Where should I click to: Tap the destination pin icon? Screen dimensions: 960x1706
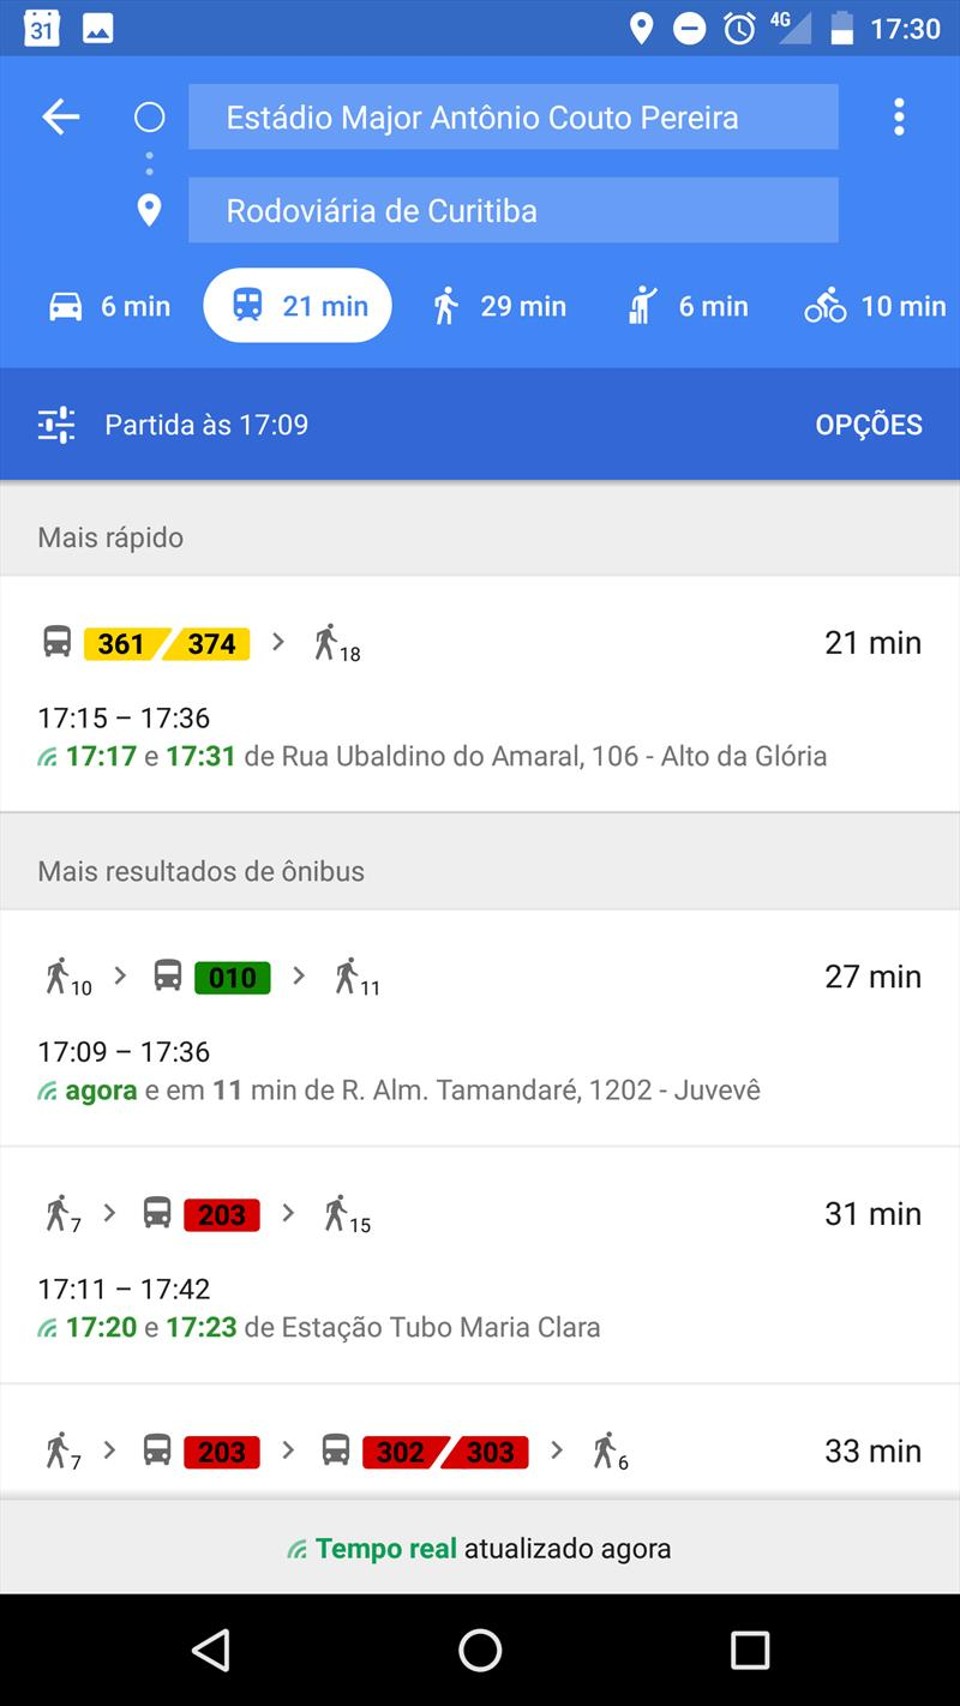[x=149, y=210]
